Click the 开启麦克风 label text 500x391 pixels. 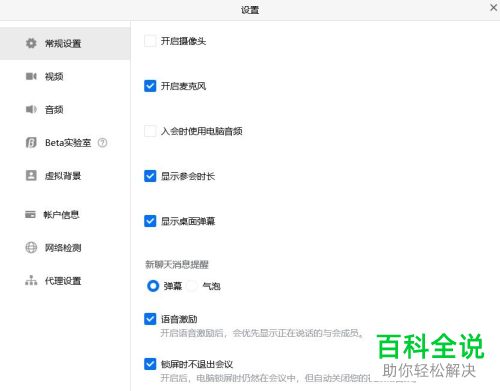(x=183, y=86)
